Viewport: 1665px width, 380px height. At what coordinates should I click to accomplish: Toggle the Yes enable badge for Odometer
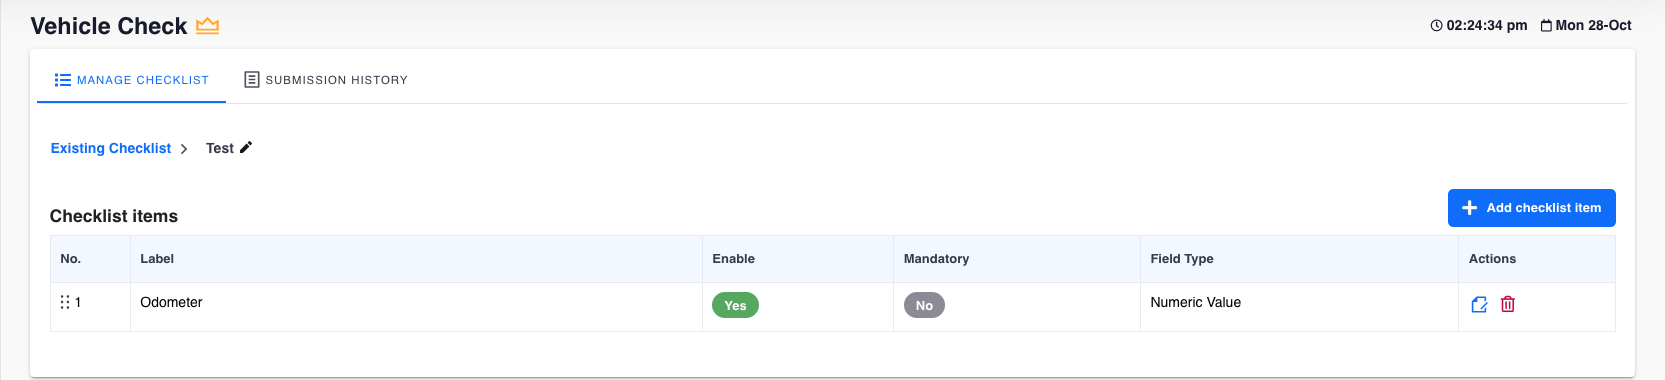[735, 305]
